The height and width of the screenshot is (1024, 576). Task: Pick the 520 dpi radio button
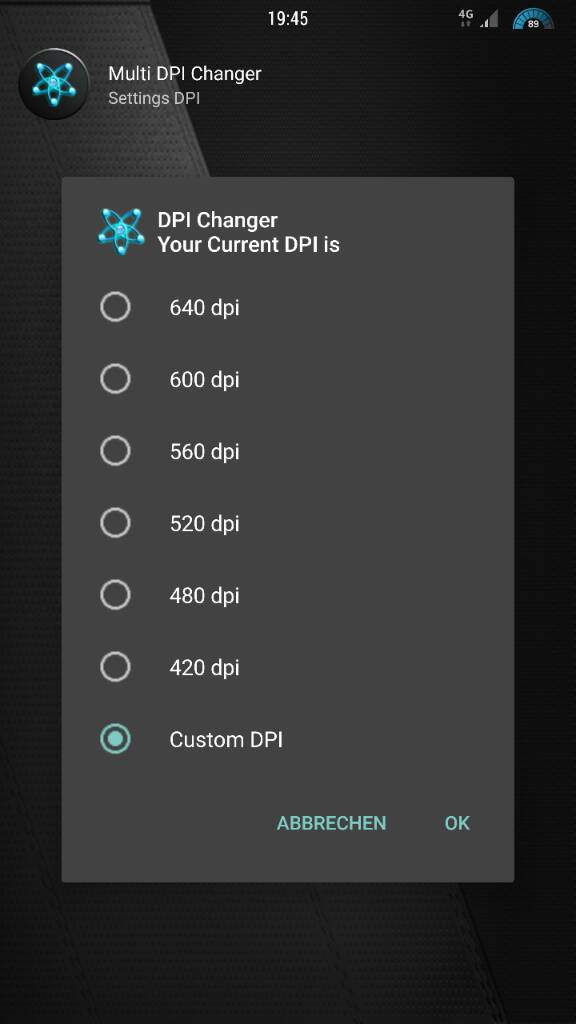coord(116,522)
